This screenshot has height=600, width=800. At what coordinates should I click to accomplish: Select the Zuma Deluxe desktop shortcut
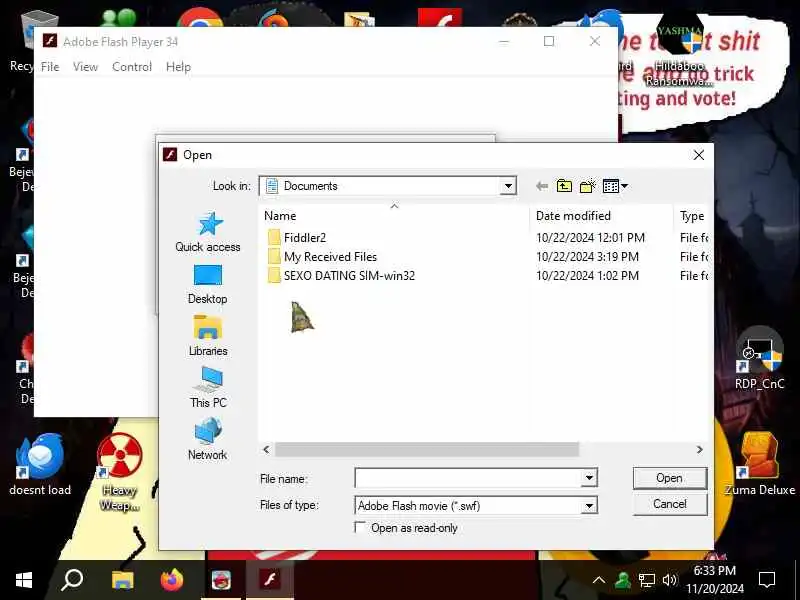760,464
